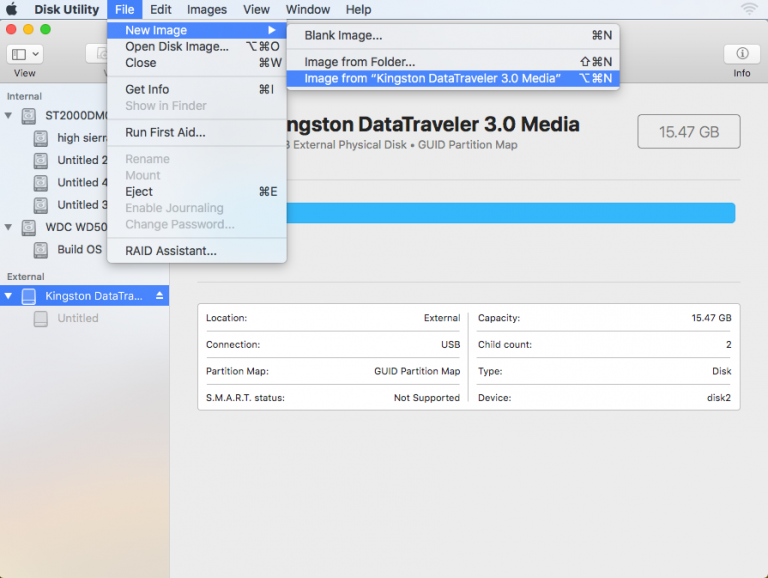Viewport: 768px width, 578px height.
Task: Click the Not Supported S.M.A.R.T. value
Action: 427,398
